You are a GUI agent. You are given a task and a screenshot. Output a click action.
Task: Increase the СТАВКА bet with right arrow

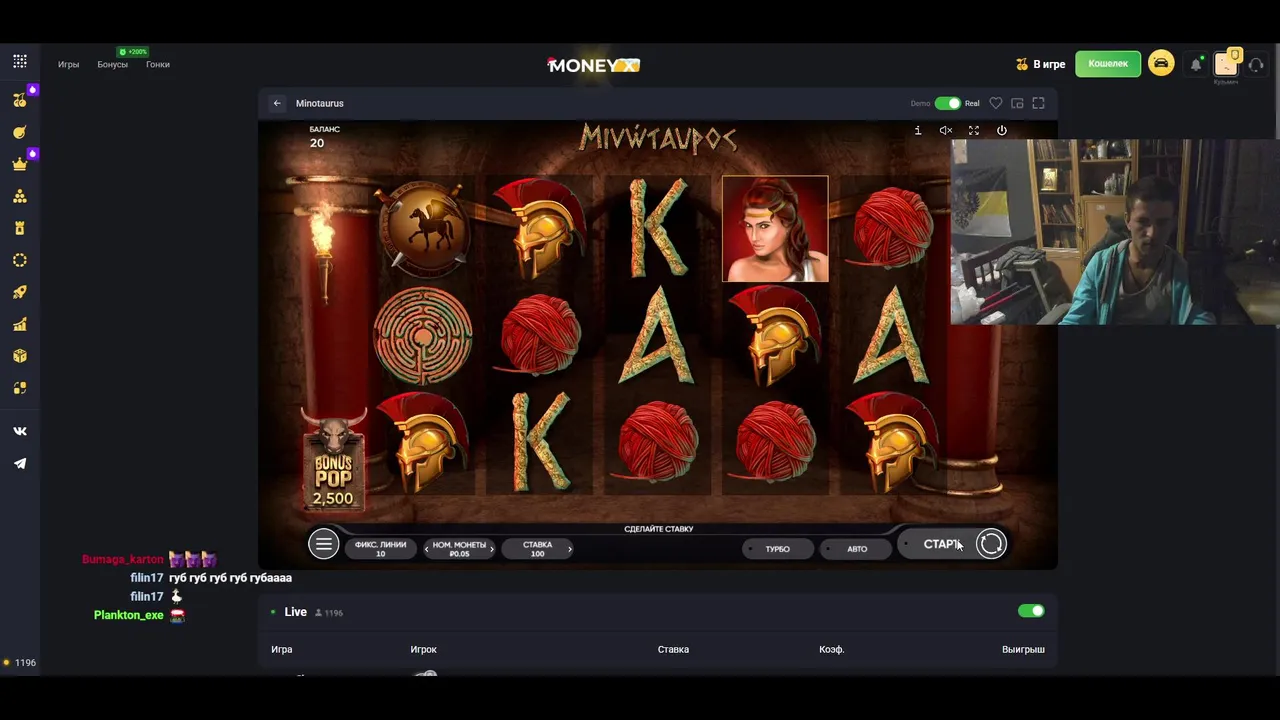[x=570, y=549]
